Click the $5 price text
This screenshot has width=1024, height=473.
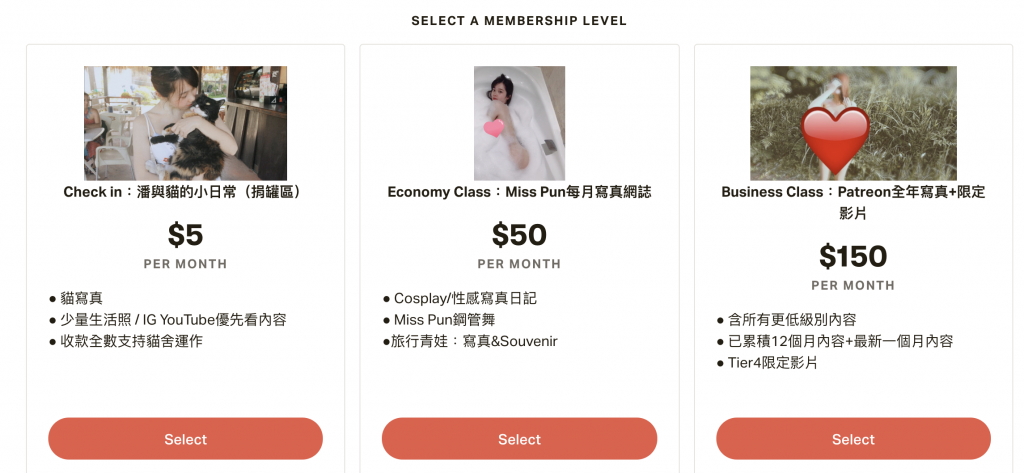tap(185, 235)
